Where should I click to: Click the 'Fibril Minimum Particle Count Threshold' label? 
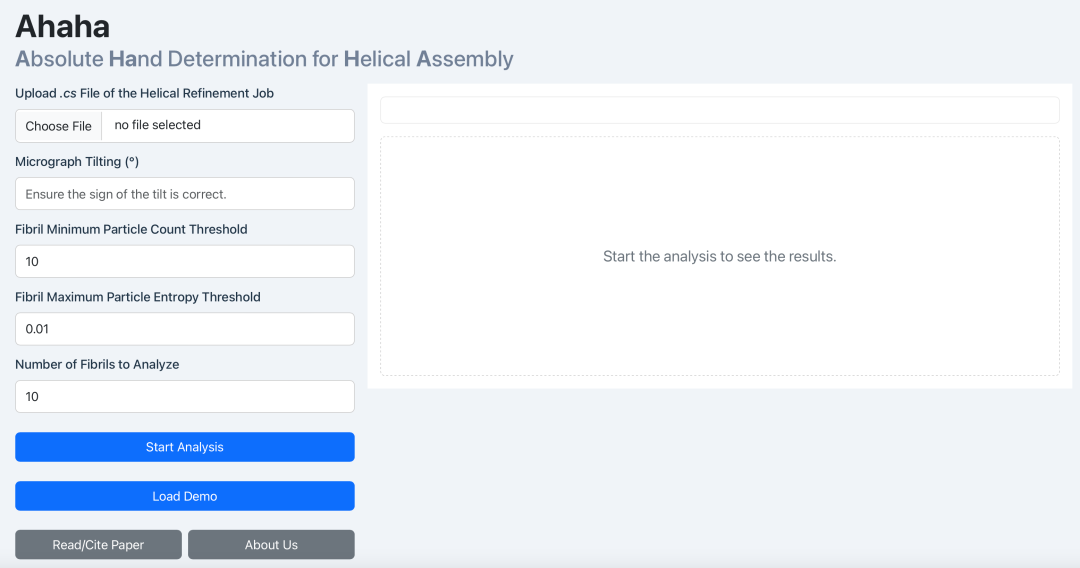(x=131, y=229)
